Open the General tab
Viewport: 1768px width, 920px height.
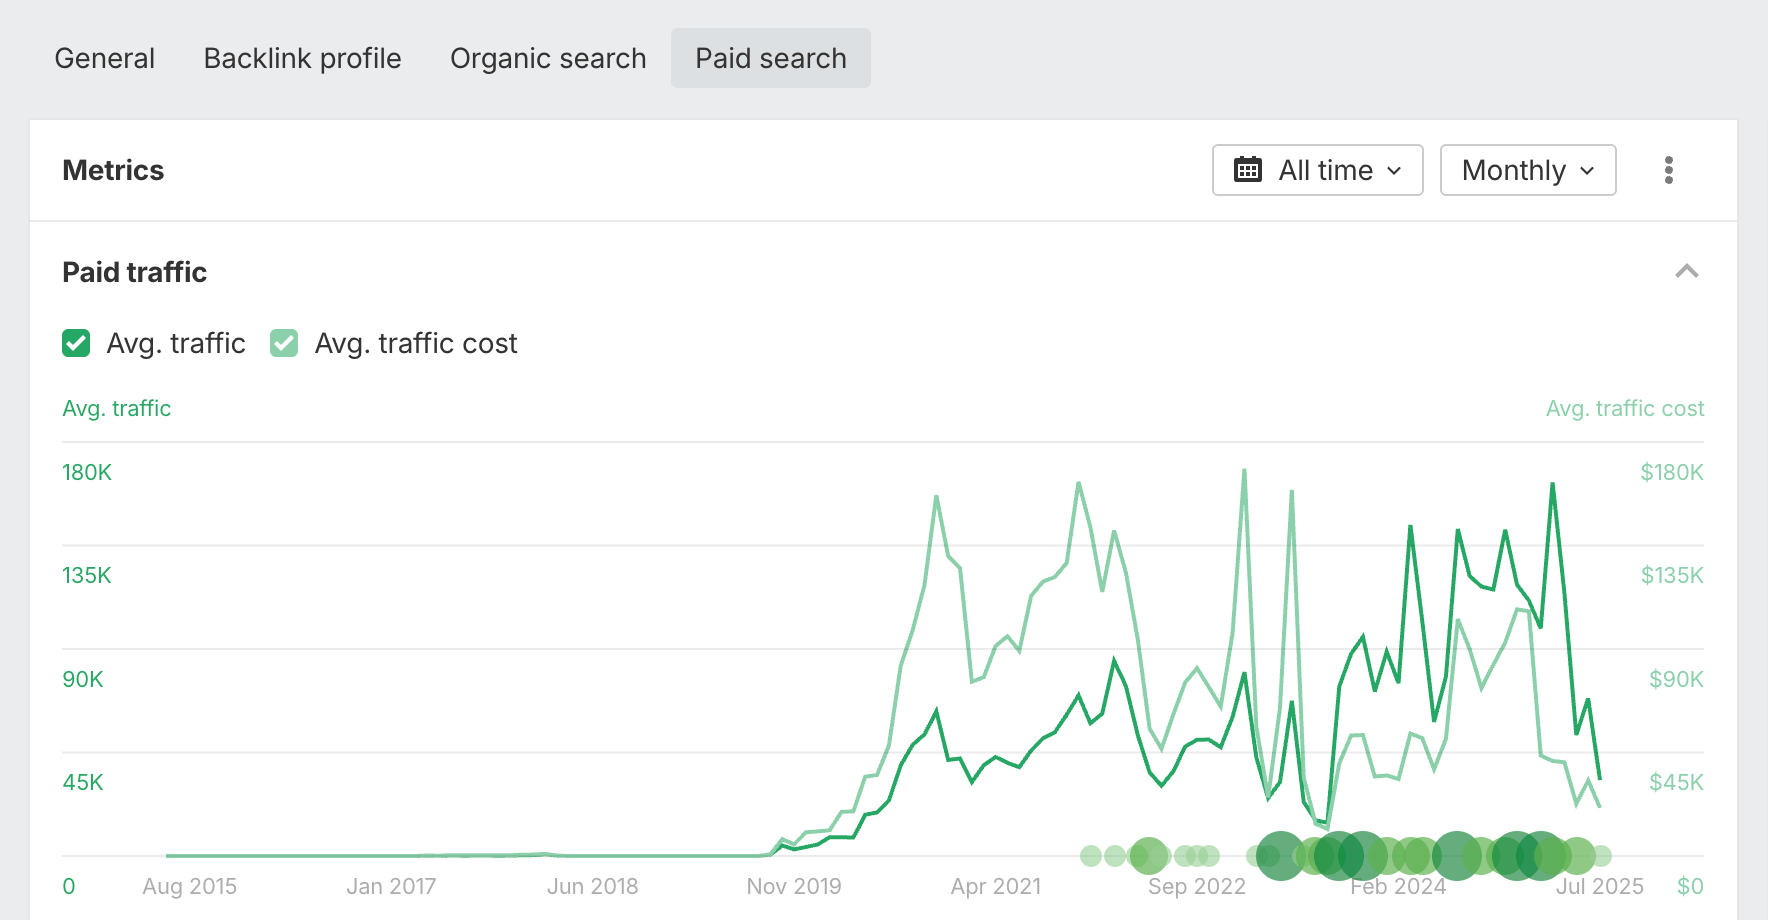[x=105, y=58]
